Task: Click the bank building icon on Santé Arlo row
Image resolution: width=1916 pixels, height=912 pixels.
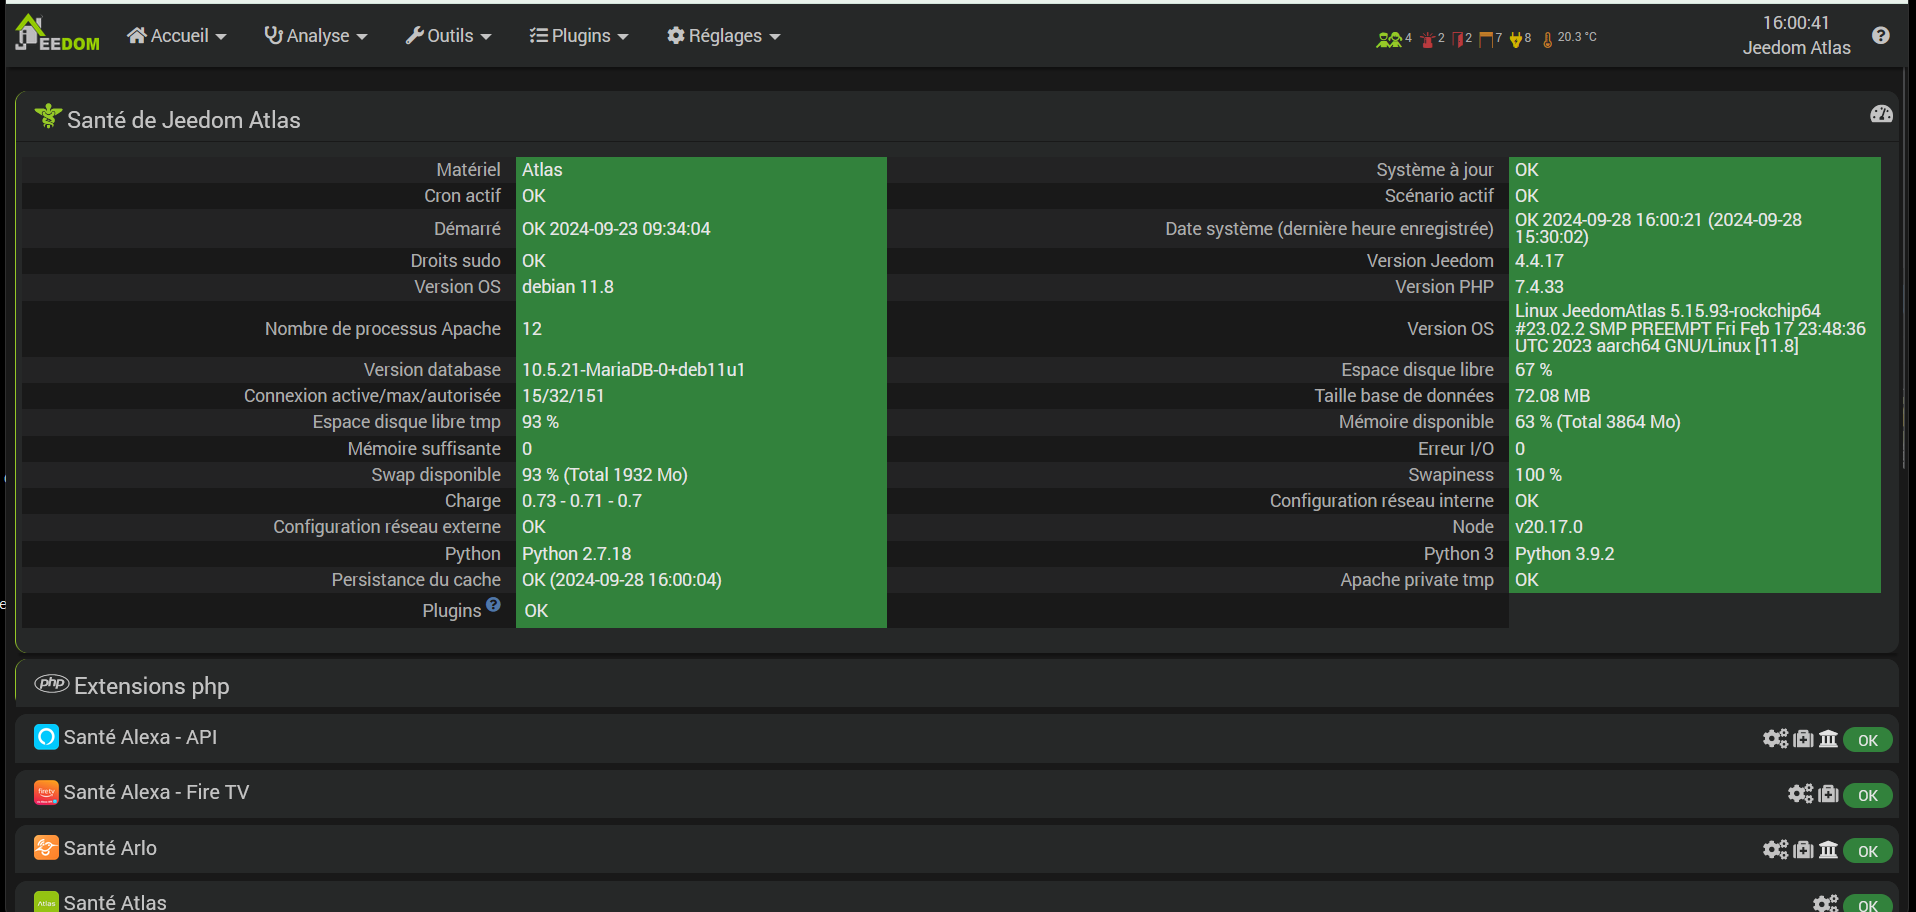Action: [1828, 849]
